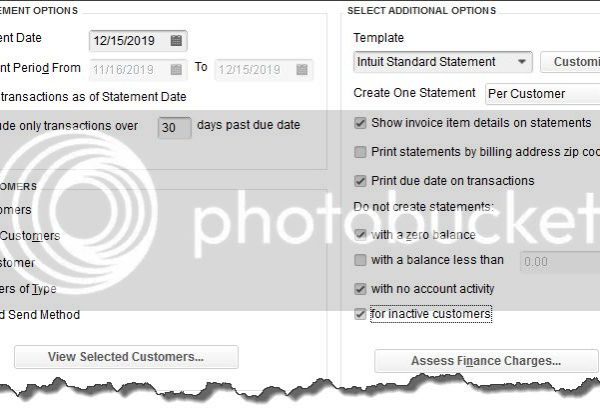Open calendar icon beside To 12/15/2019 field
Image resolution: width=600 pixels, height=420 pixels.
[x=302, y=70]
